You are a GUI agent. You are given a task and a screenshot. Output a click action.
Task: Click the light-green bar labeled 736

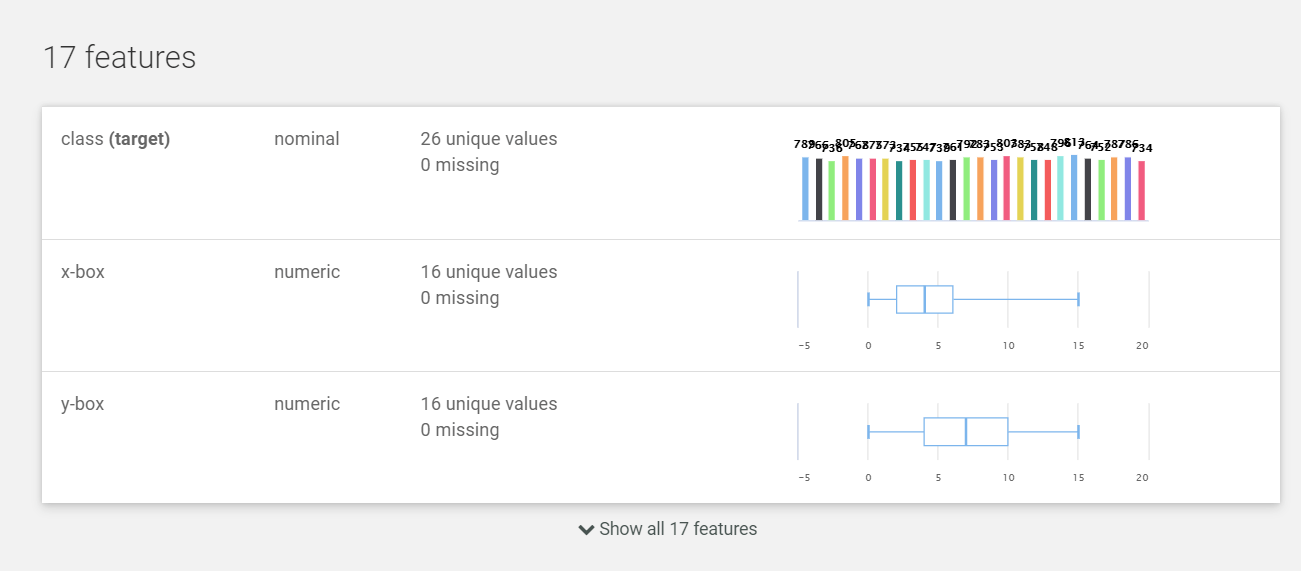[832, 190]
